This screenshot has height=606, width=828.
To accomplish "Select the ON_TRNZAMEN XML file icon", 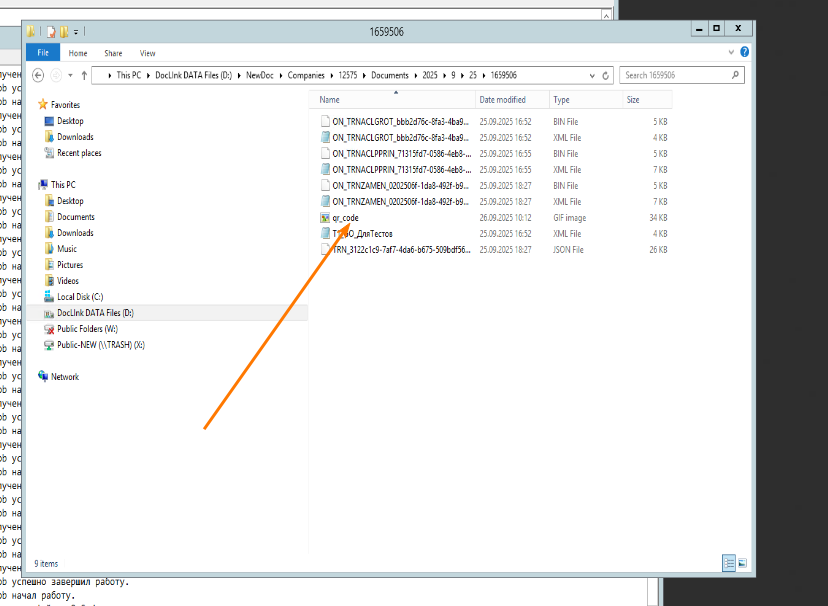I will [325, 202].
